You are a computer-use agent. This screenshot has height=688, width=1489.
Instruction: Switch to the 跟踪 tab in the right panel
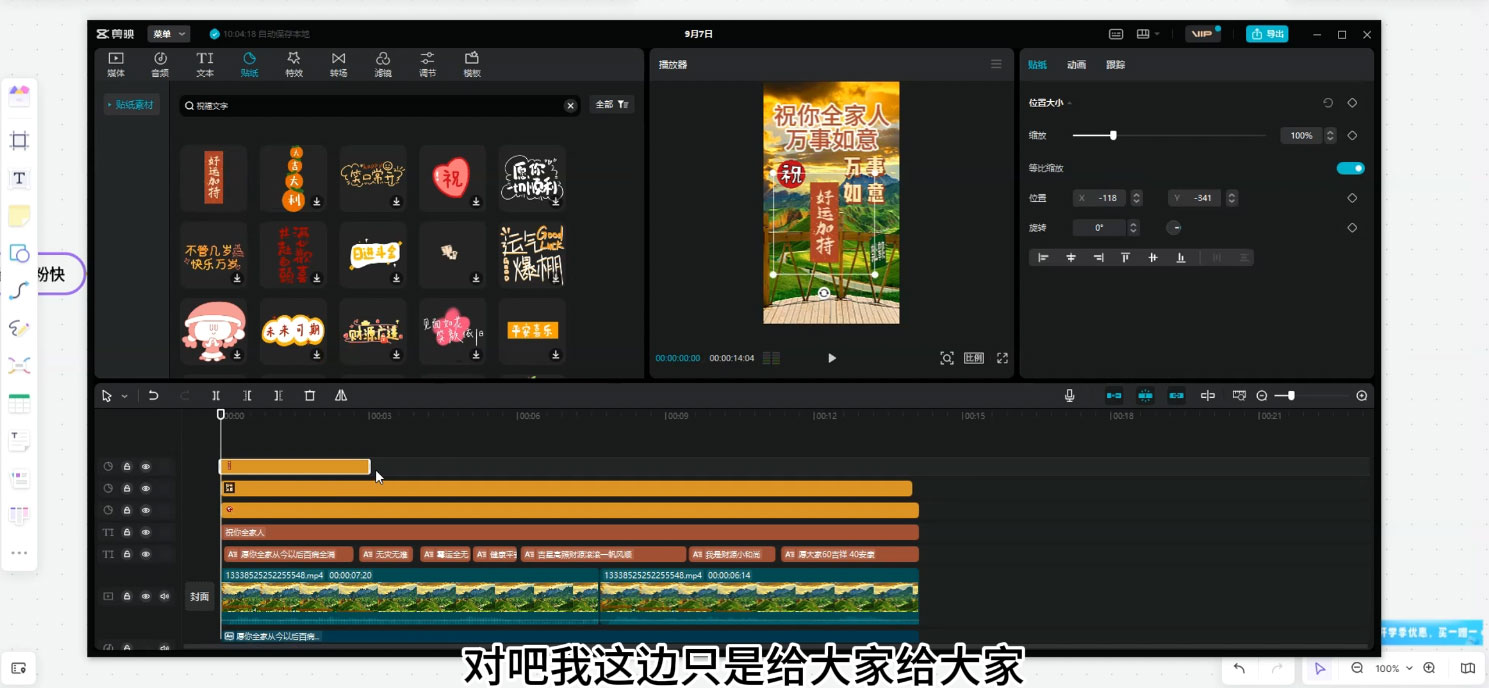point(1117,64)
